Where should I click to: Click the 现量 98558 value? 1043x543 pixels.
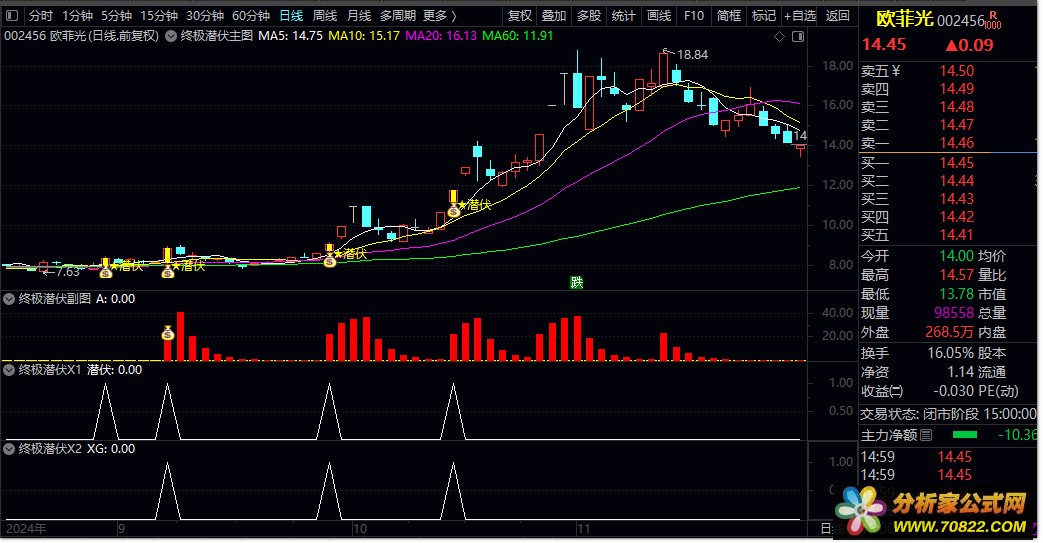coord(954,313)
